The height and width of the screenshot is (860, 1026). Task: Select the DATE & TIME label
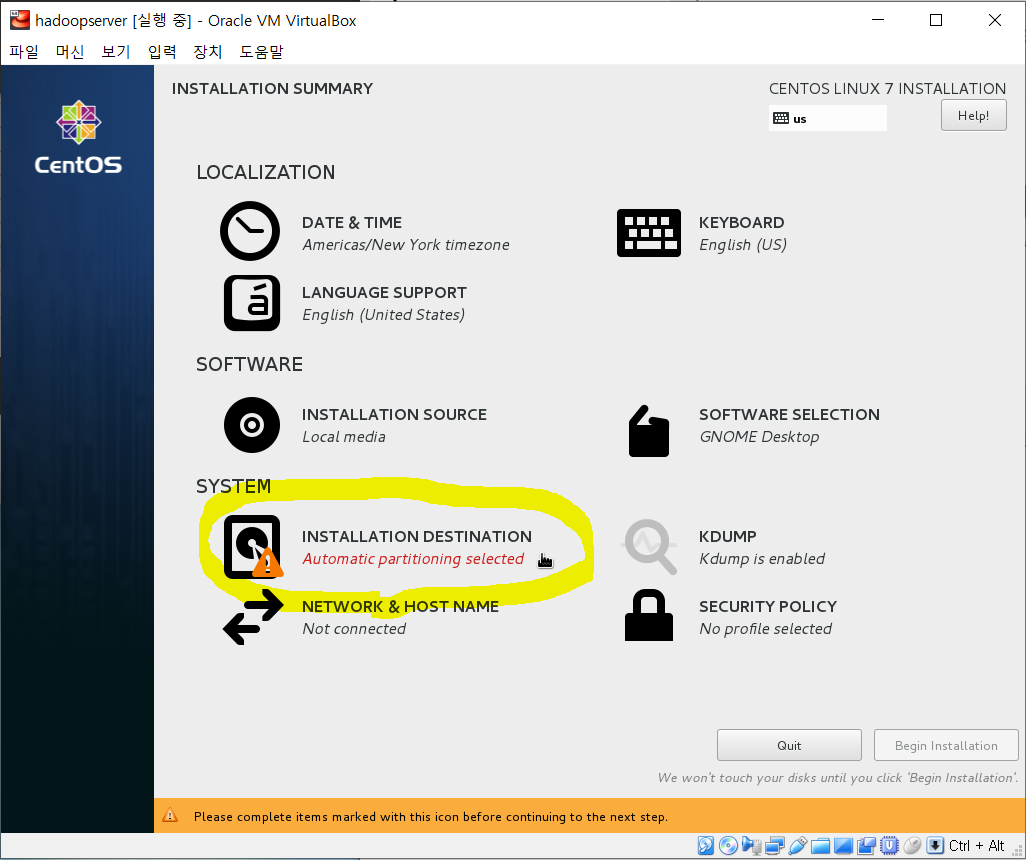click(x=352, y=223)
